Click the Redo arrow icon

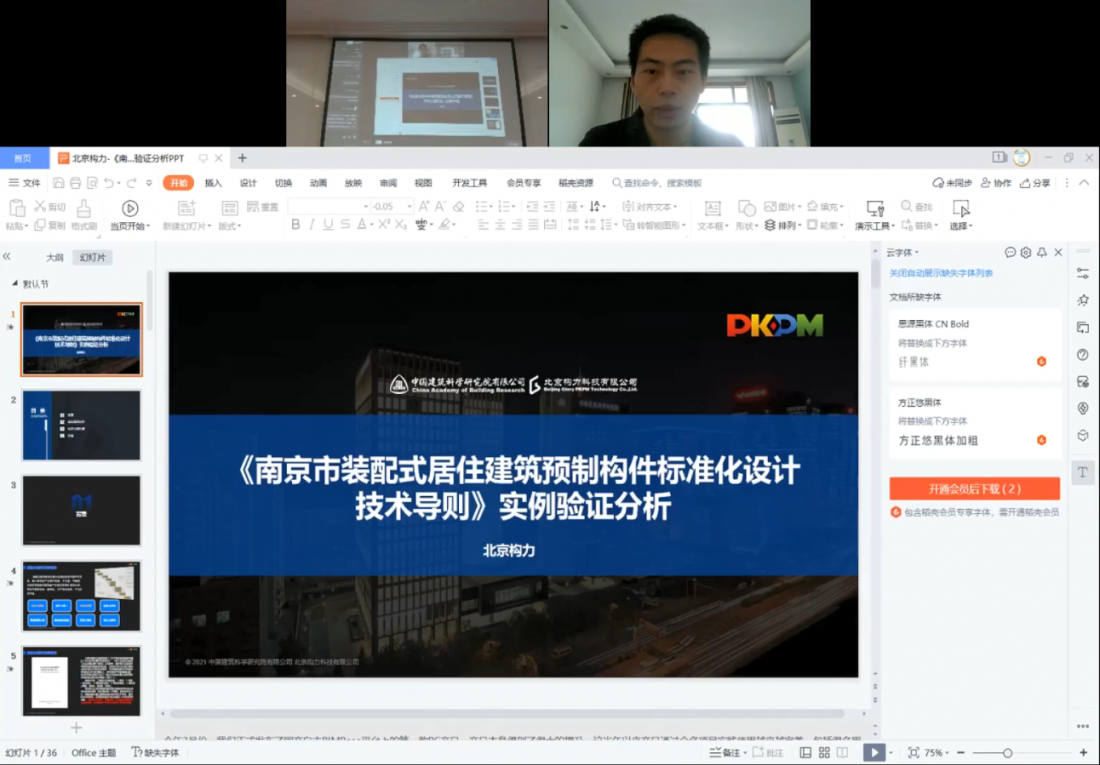(x=131, y=183)
